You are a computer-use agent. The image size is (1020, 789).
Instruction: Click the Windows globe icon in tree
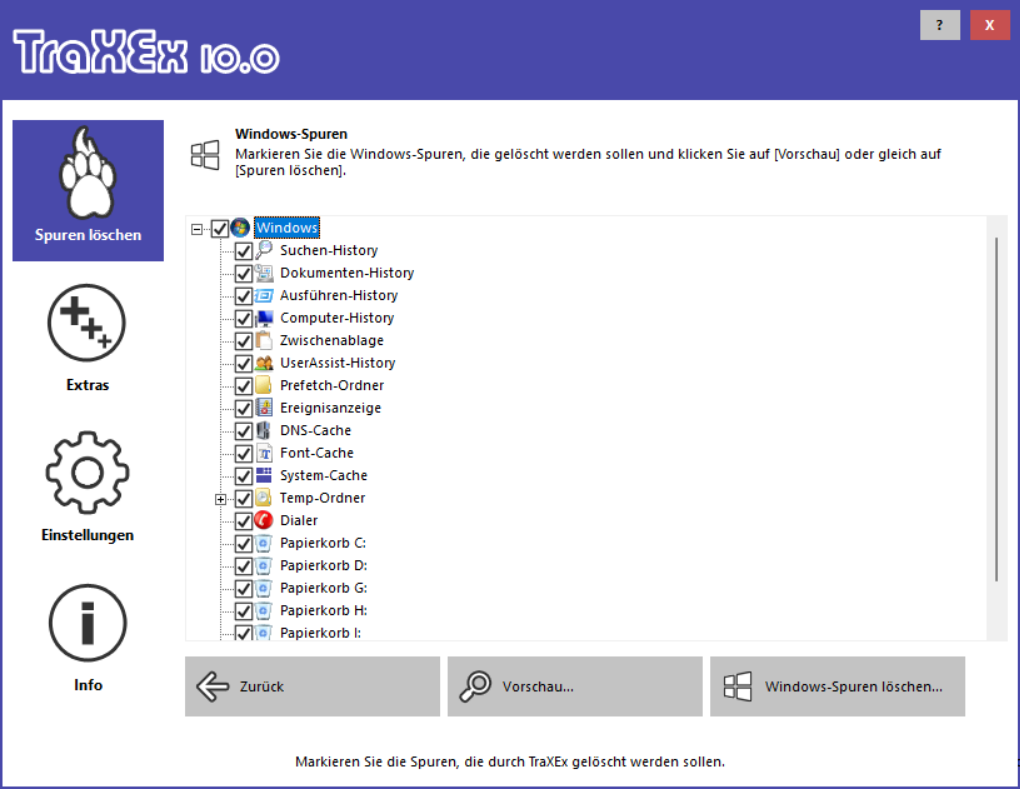(x=240, y=228)
